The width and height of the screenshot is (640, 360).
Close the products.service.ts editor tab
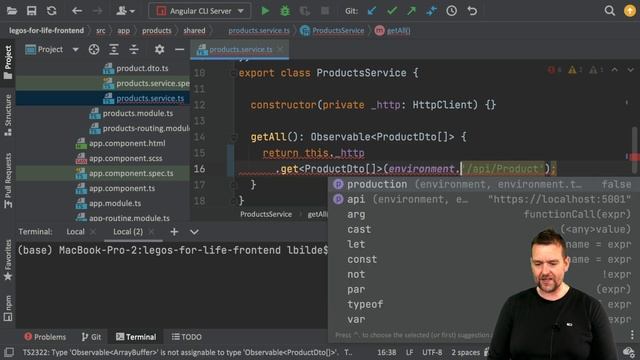click(x=280, y=49)
